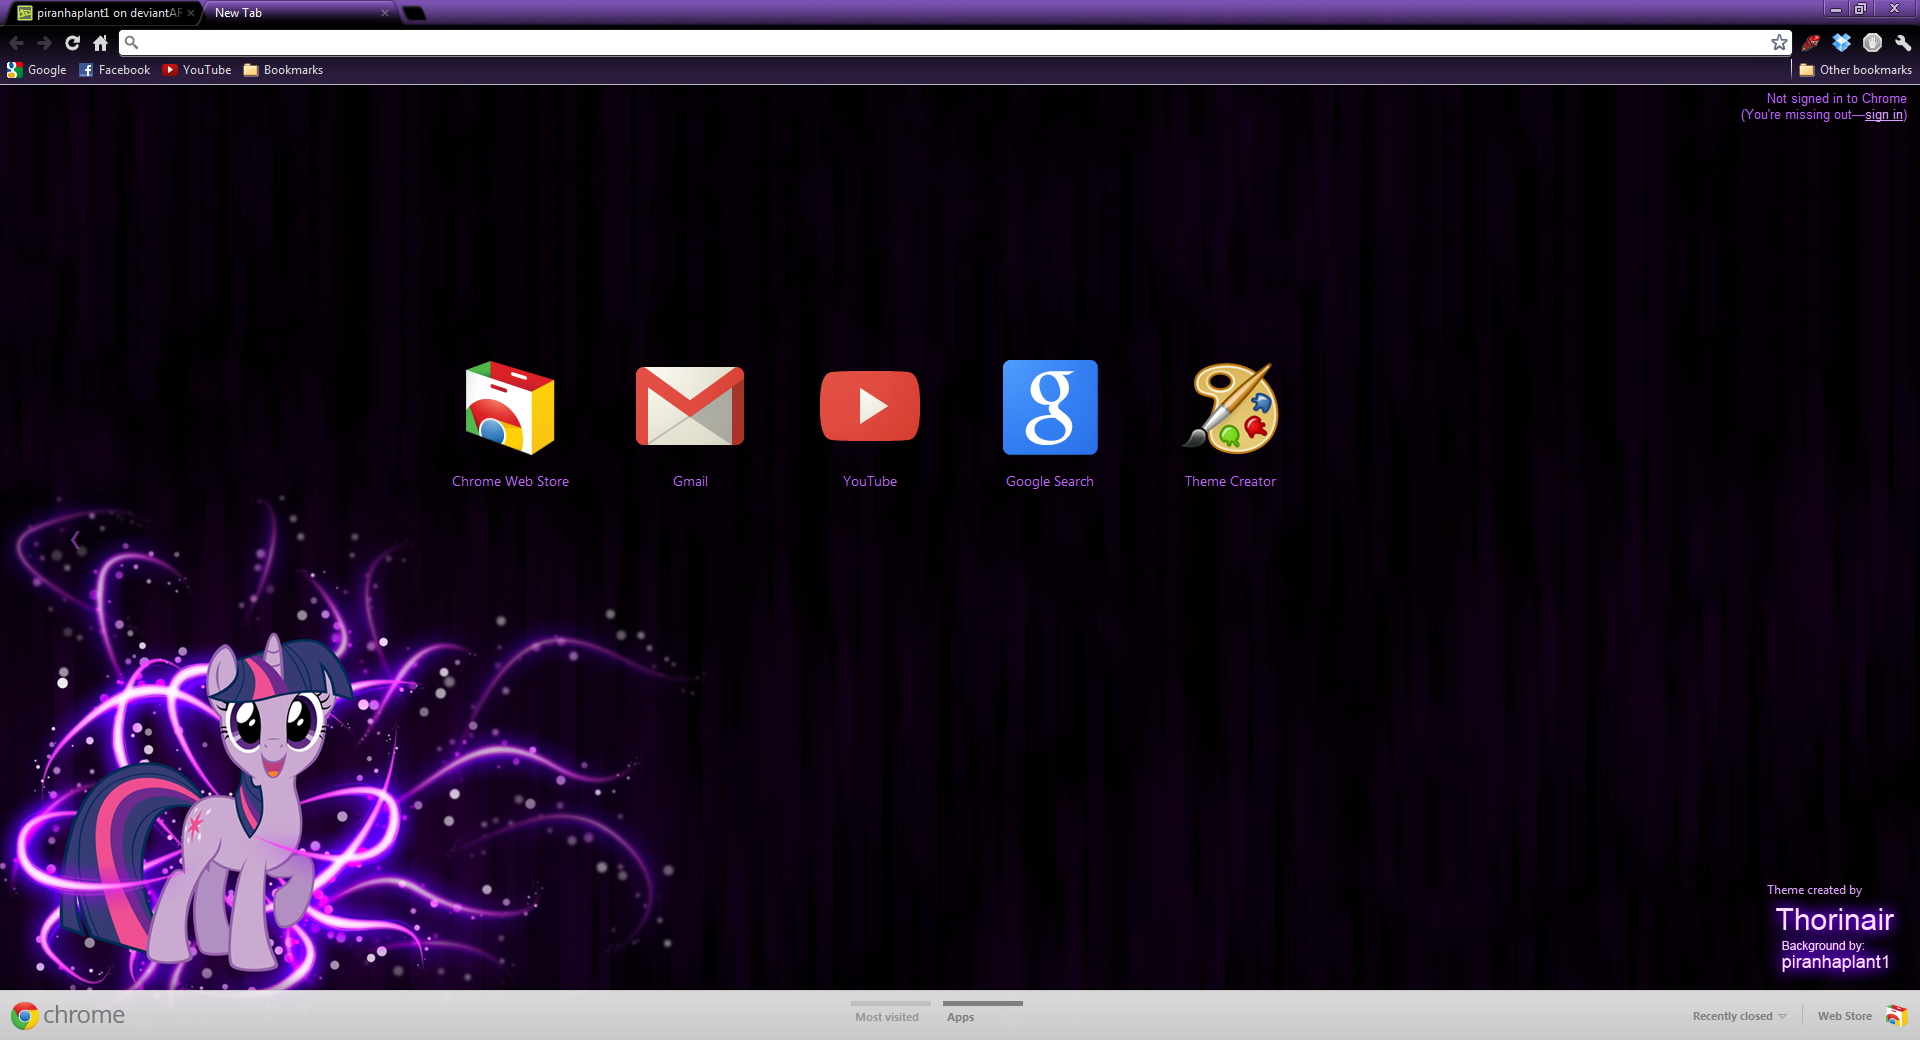
Task: Open the Facebook bookmark
Action: pyautogui.click(x=114, y=70)
